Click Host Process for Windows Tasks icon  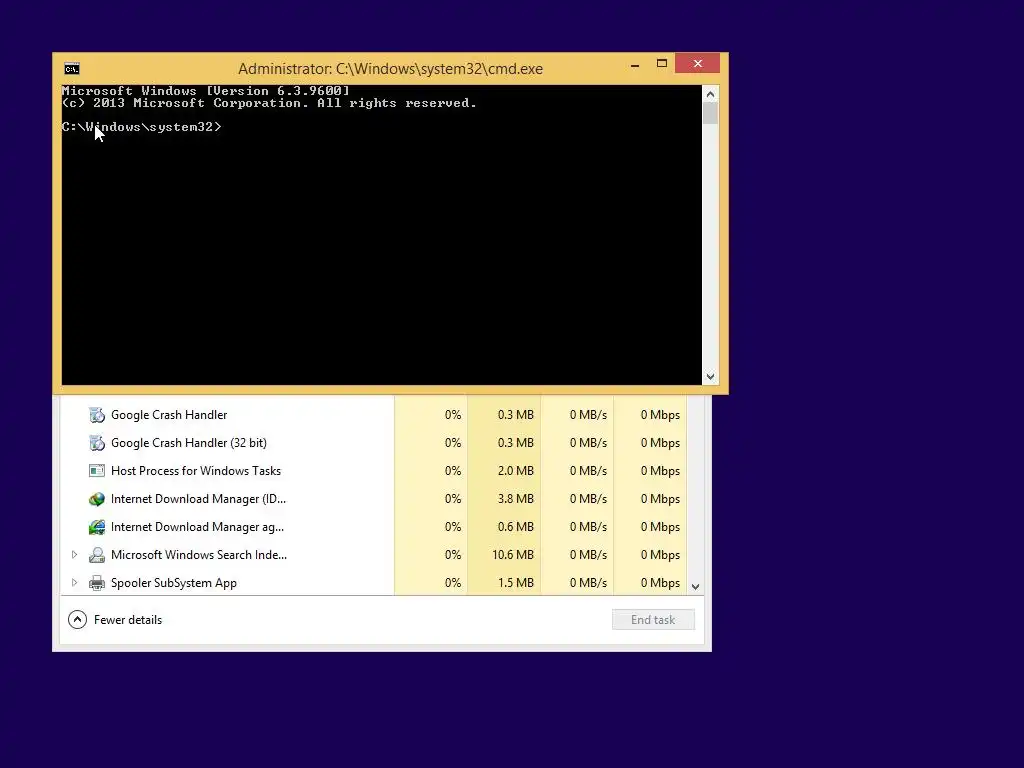tap(97, 471)
